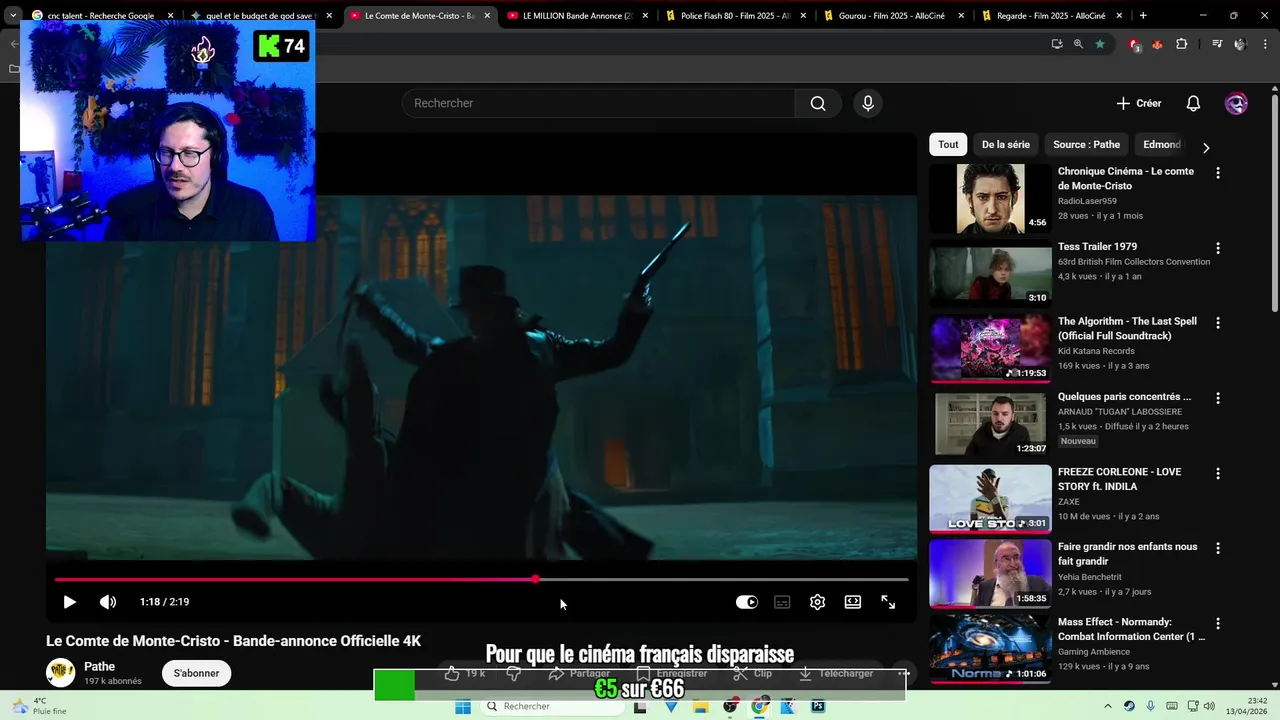Open the Pathe channel avatar
The image size is (1280, 720).
point(61,672)
